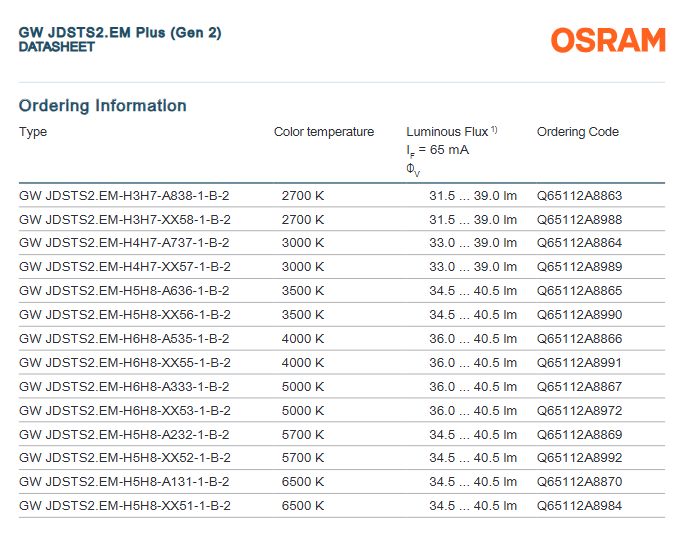Select type GW JDSTS2.EM-H5H8-A232-1-B-2
This screenshot has height=537, width=681.
(124, 434)
